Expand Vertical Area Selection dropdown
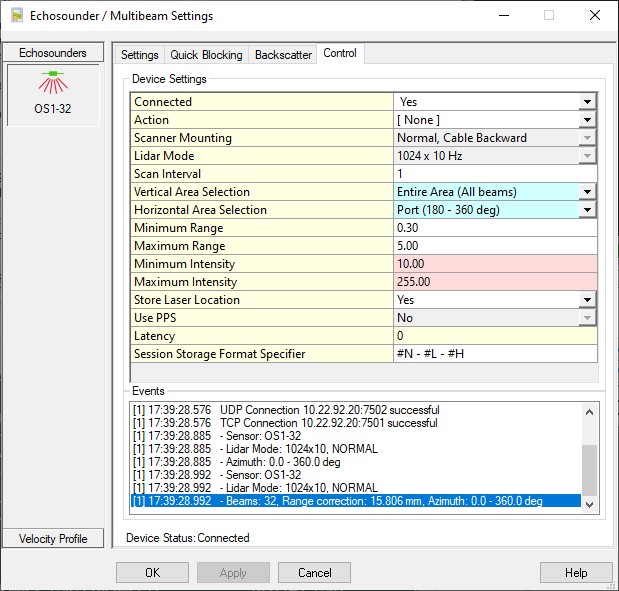Viewport: 619px width, 591px height. point(587,192)
